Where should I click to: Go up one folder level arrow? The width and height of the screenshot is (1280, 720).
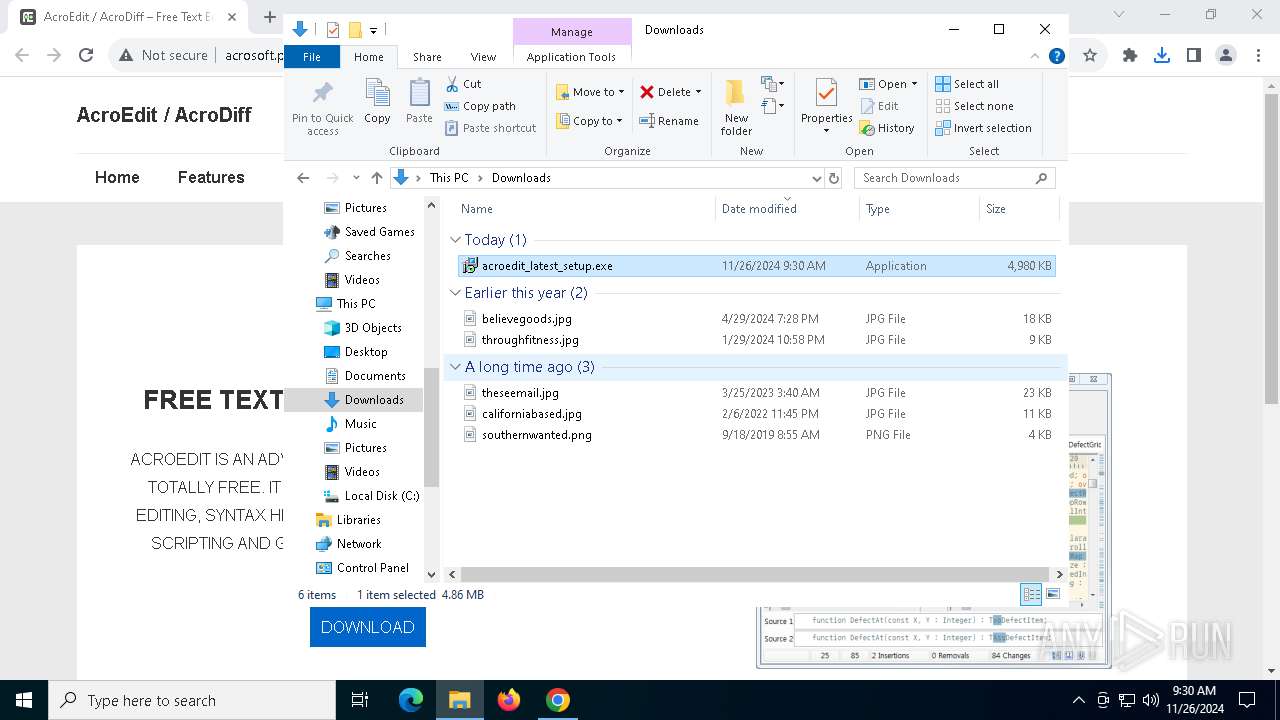[376, 178]
